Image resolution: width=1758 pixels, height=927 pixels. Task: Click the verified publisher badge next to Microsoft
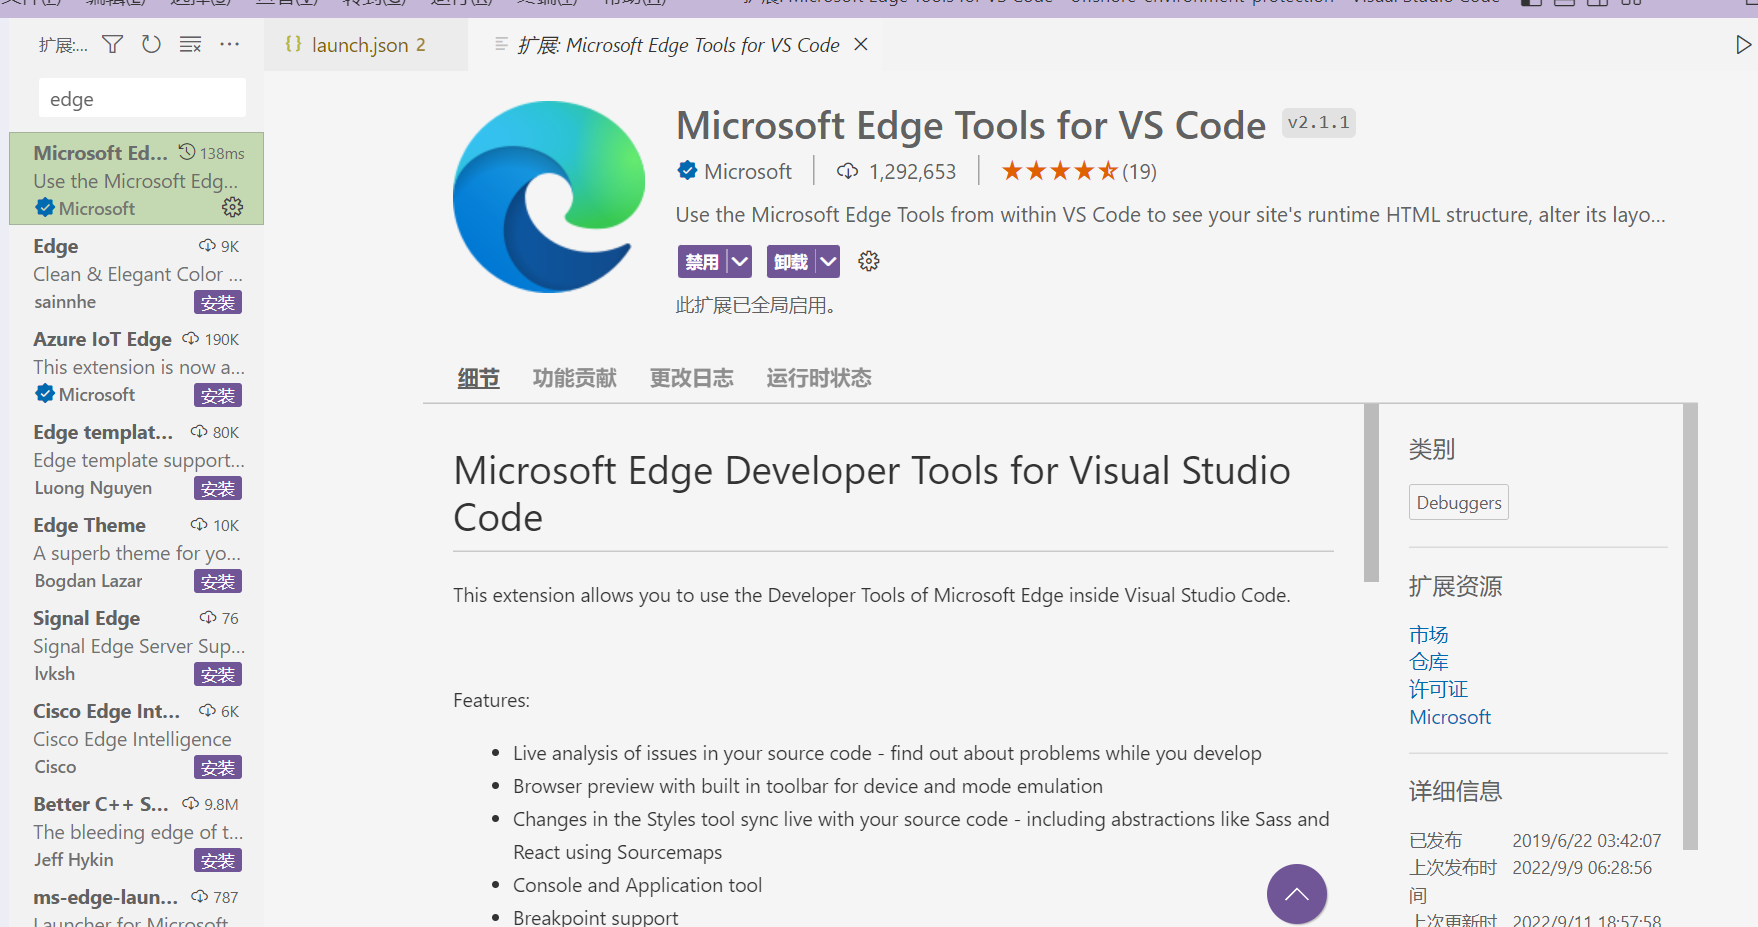tap(687, 171)
